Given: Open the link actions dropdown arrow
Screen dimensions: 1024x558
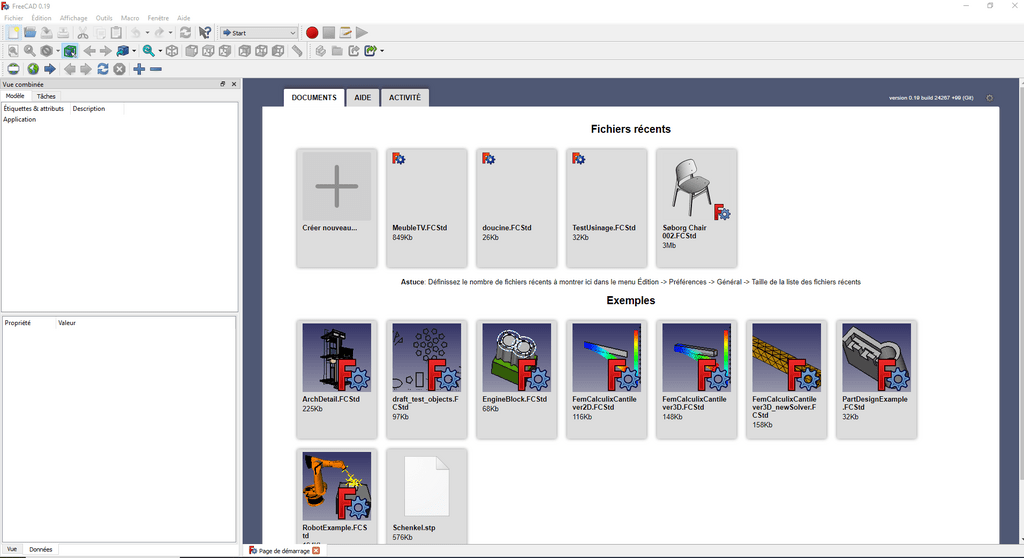Looking at the screenshot, I should tap(382, 51).
